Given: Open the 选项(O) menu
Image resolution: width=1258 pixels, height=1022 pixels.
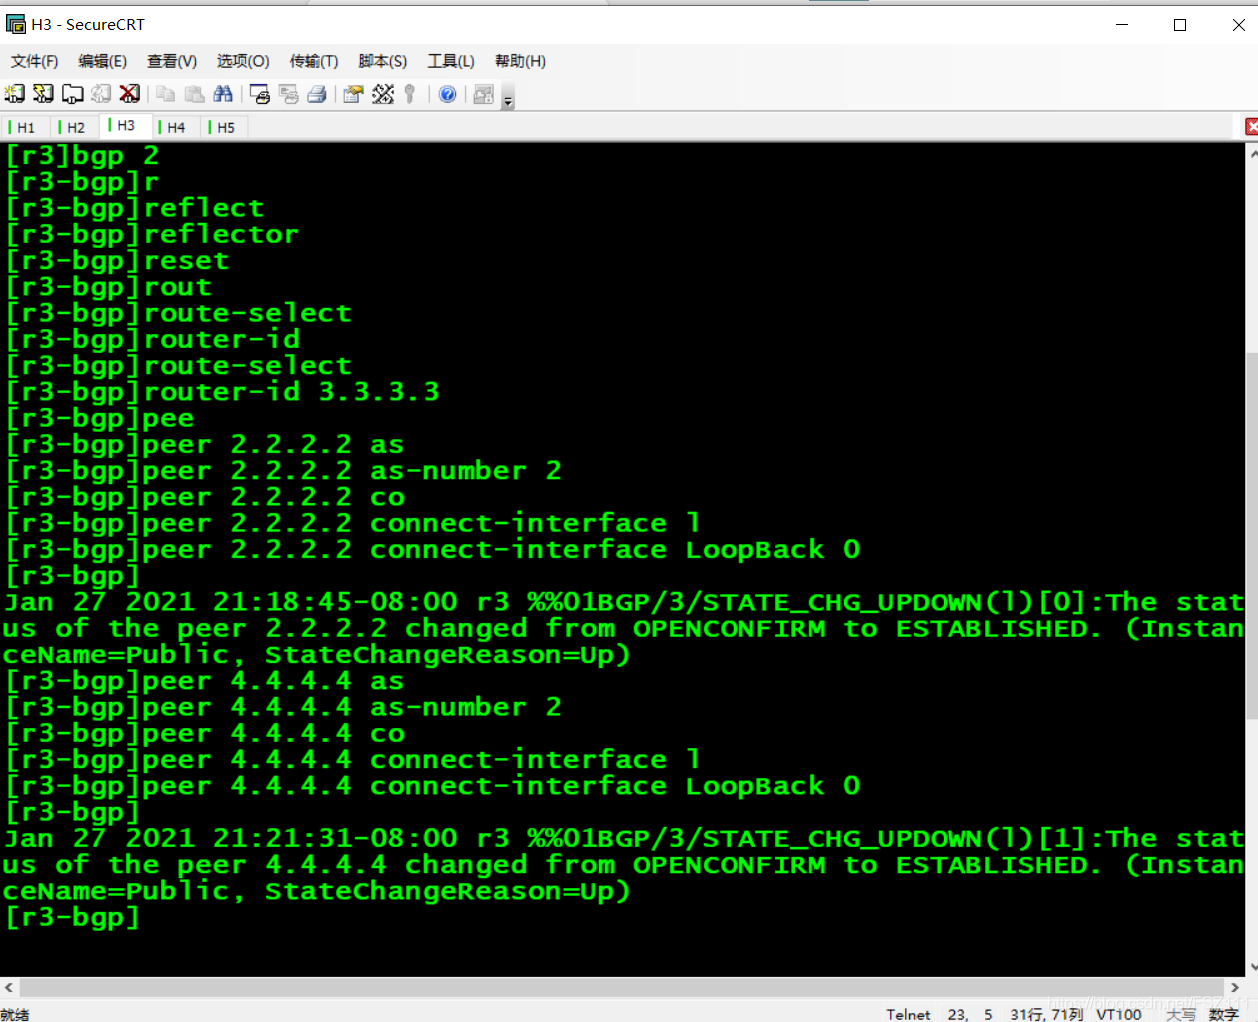Looking at the screenshot, I should 243,61.
